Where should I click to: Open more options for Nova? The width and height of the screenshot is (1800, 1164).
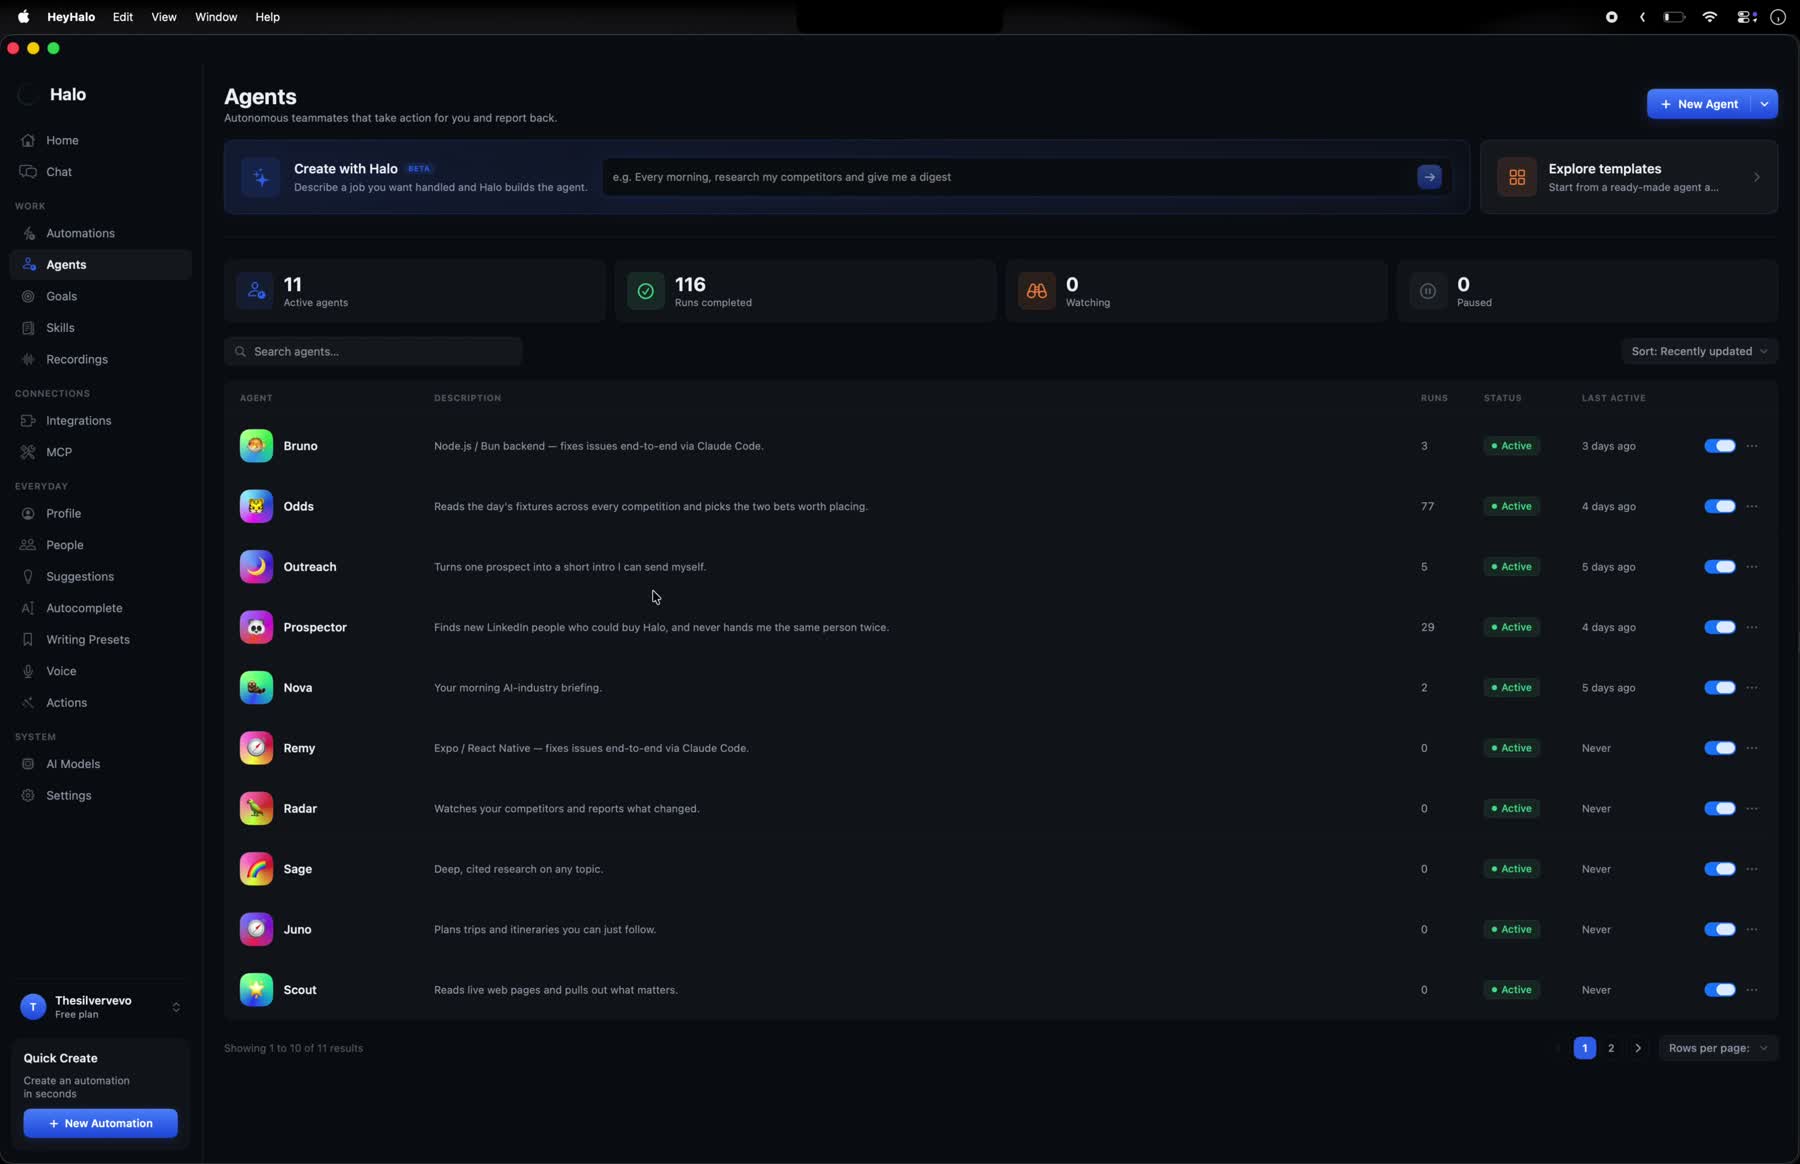1752,688
